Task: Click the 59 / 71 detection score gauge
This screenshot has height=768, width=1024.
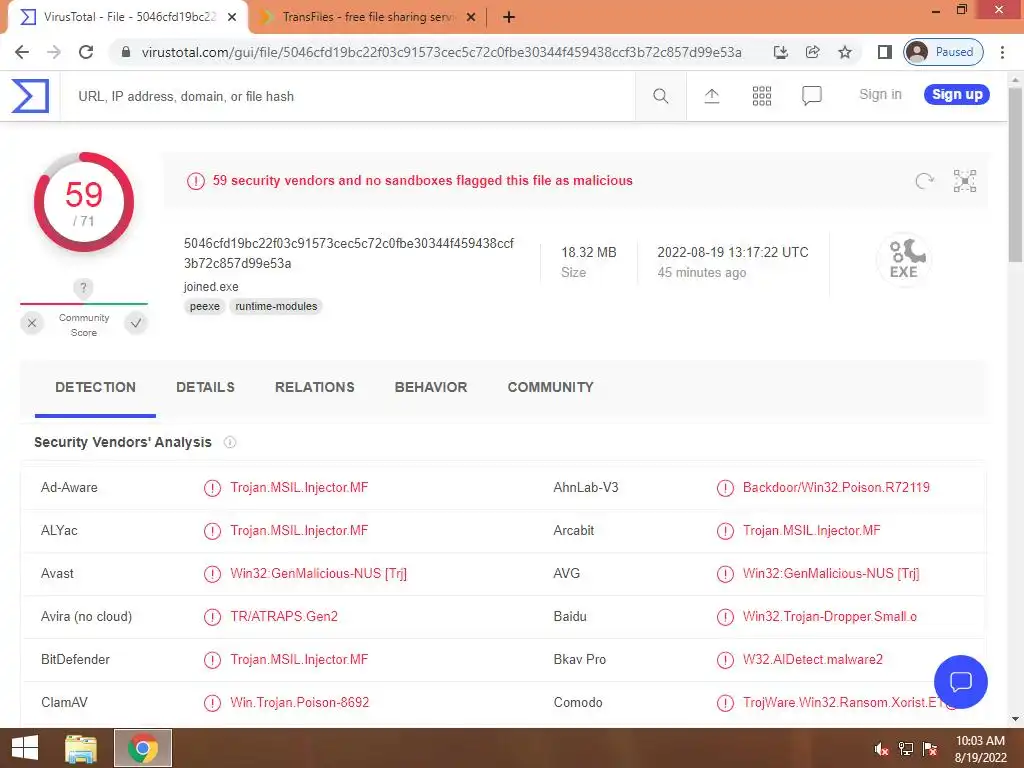Action: 84,202
